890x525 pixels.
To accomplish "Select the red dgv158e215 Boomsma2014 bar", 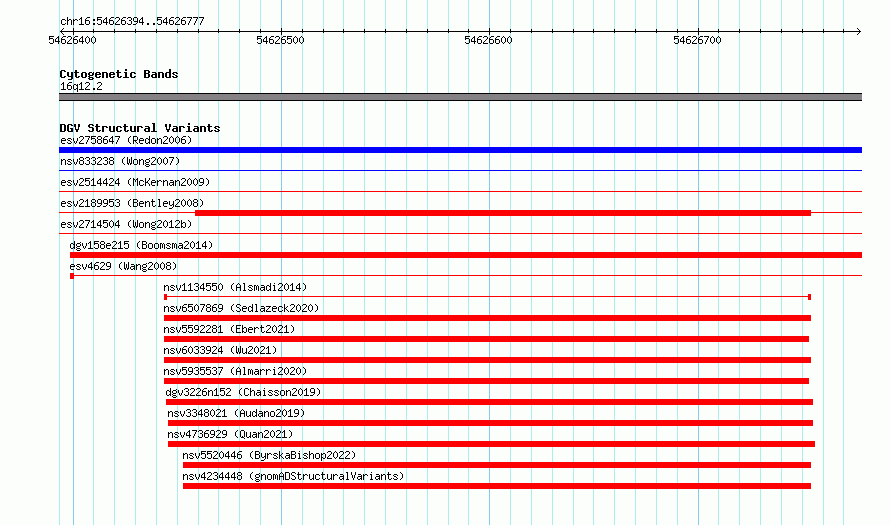I will click(x=466, y=255).
